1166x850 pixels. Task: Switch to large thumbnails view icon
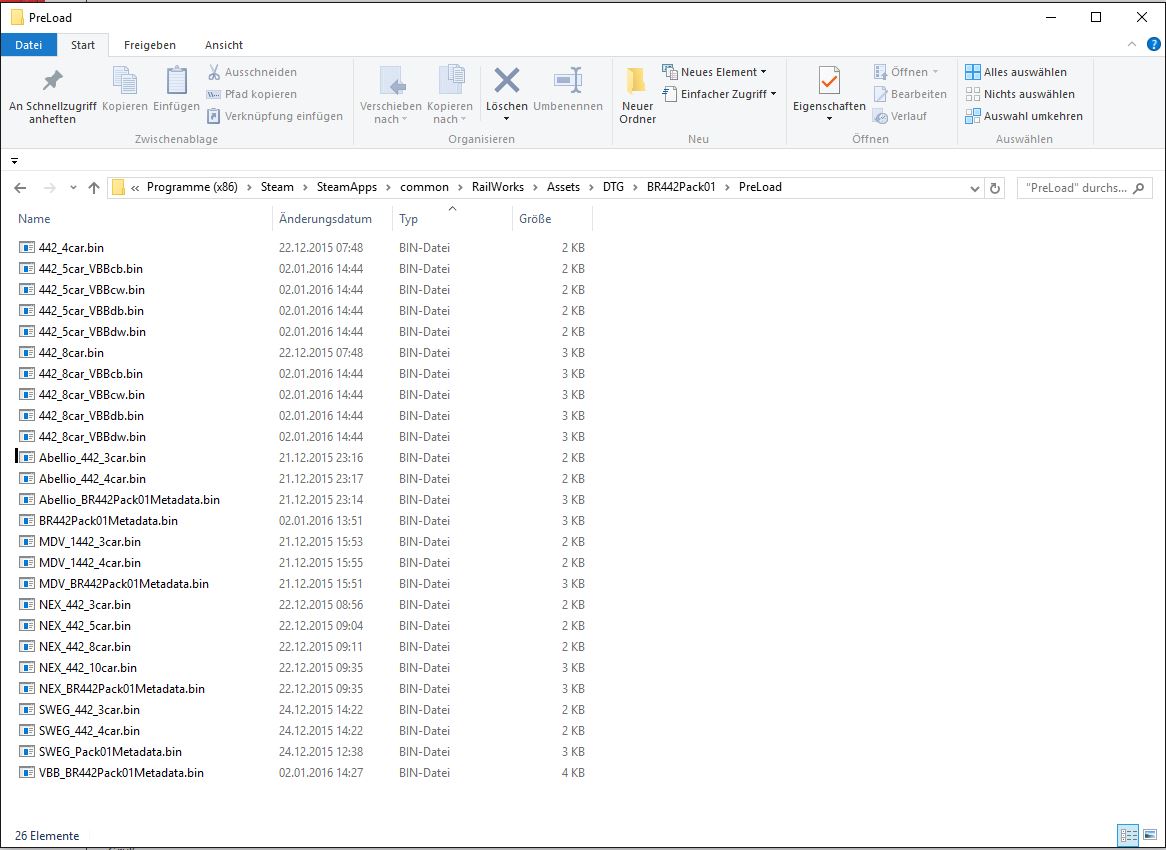point(1150,835)
